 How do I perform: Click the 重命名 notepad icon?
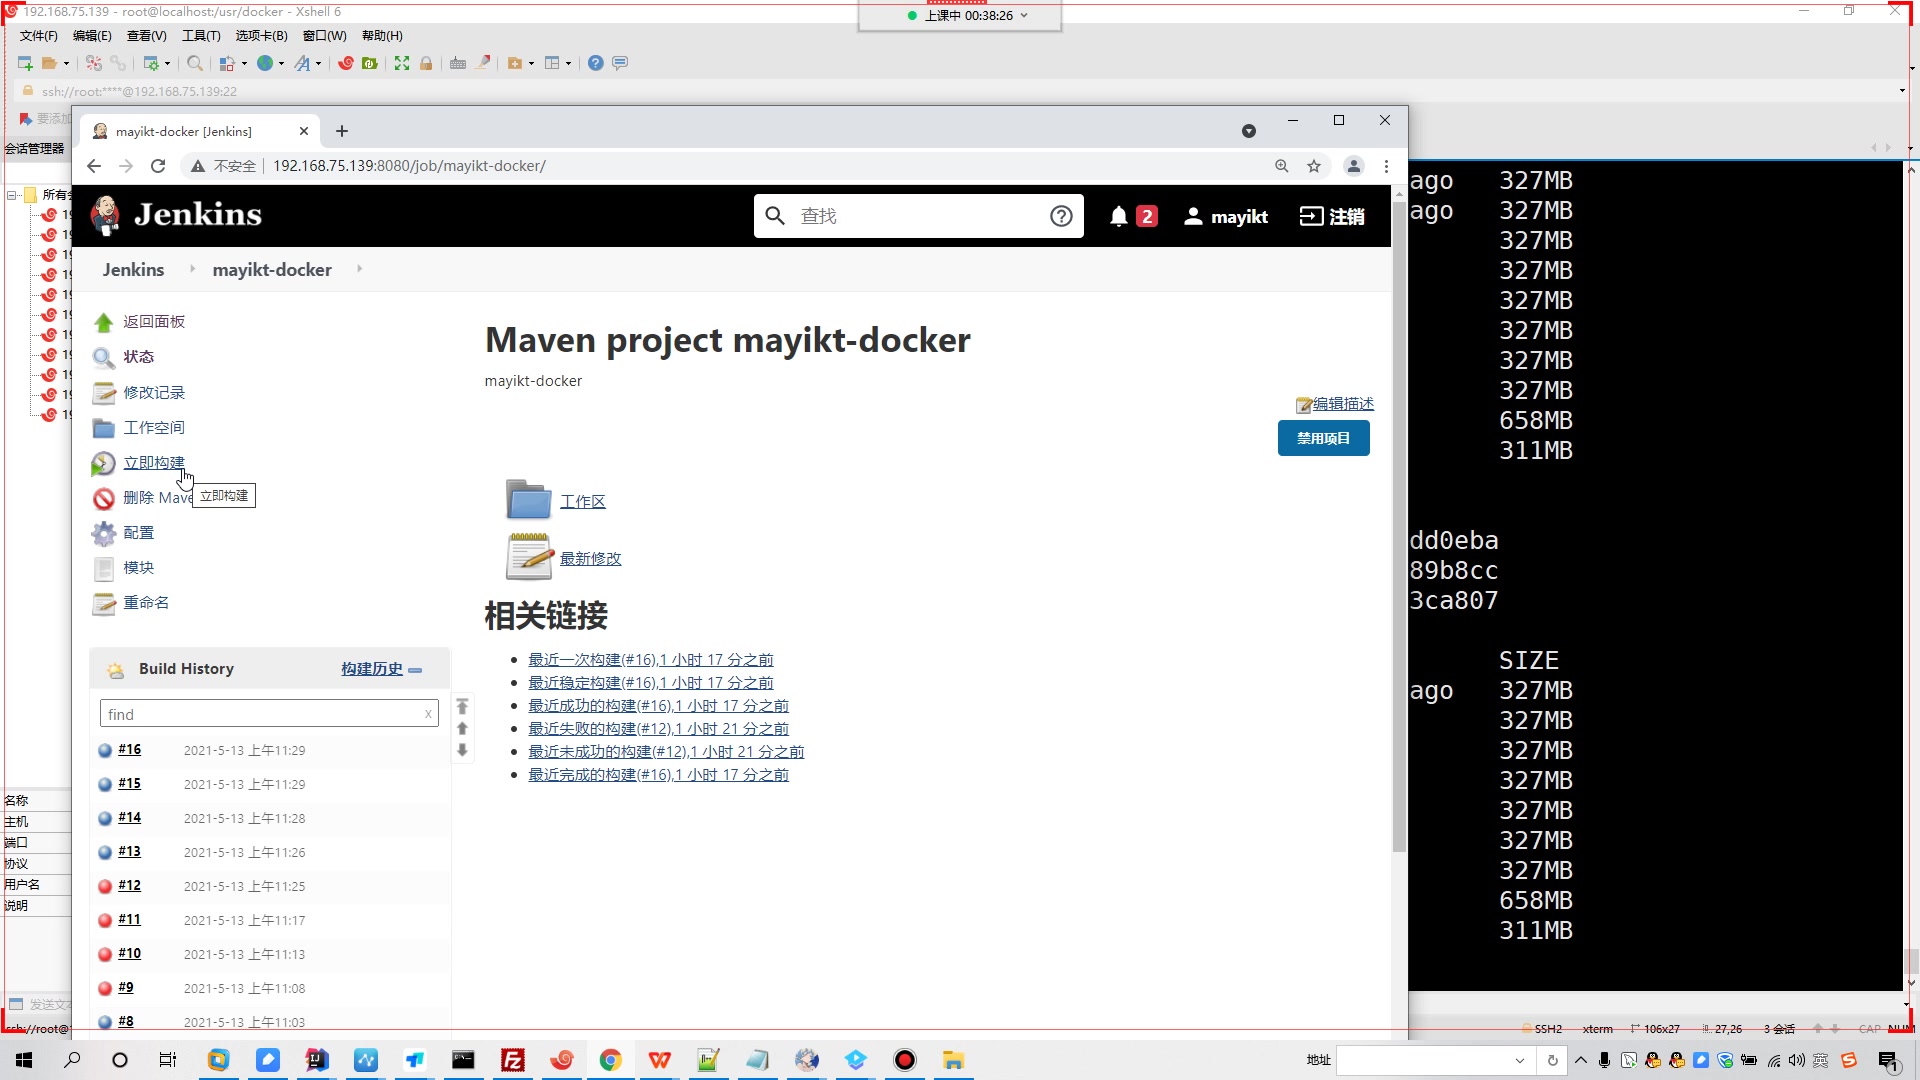pos(103,603)
